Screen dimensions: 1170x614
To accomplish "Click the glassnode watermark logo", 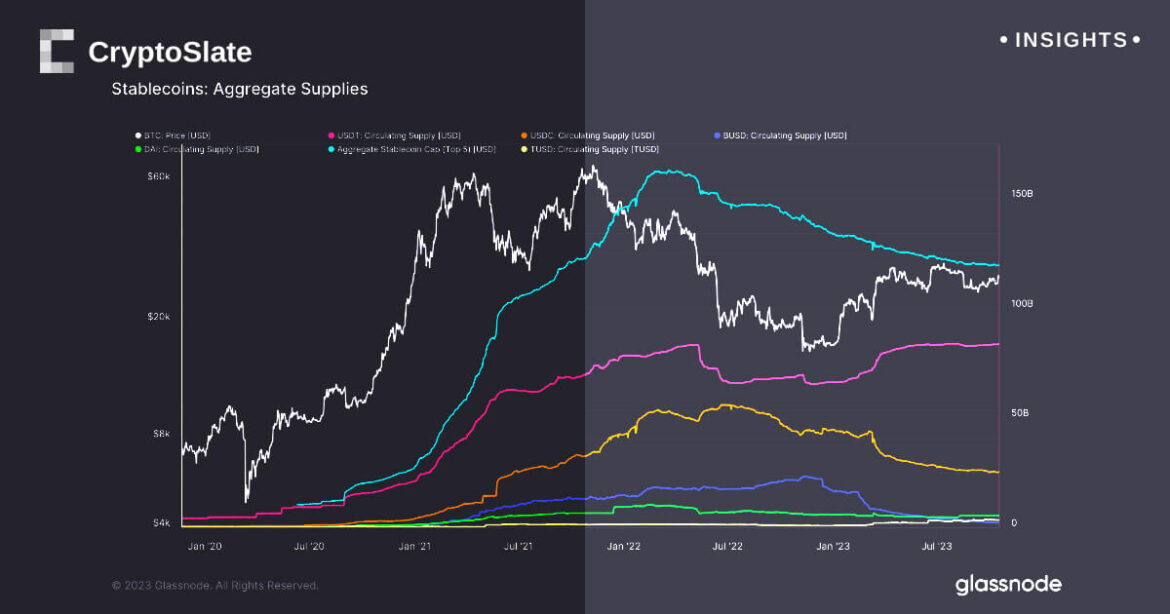I will 1007,584.
